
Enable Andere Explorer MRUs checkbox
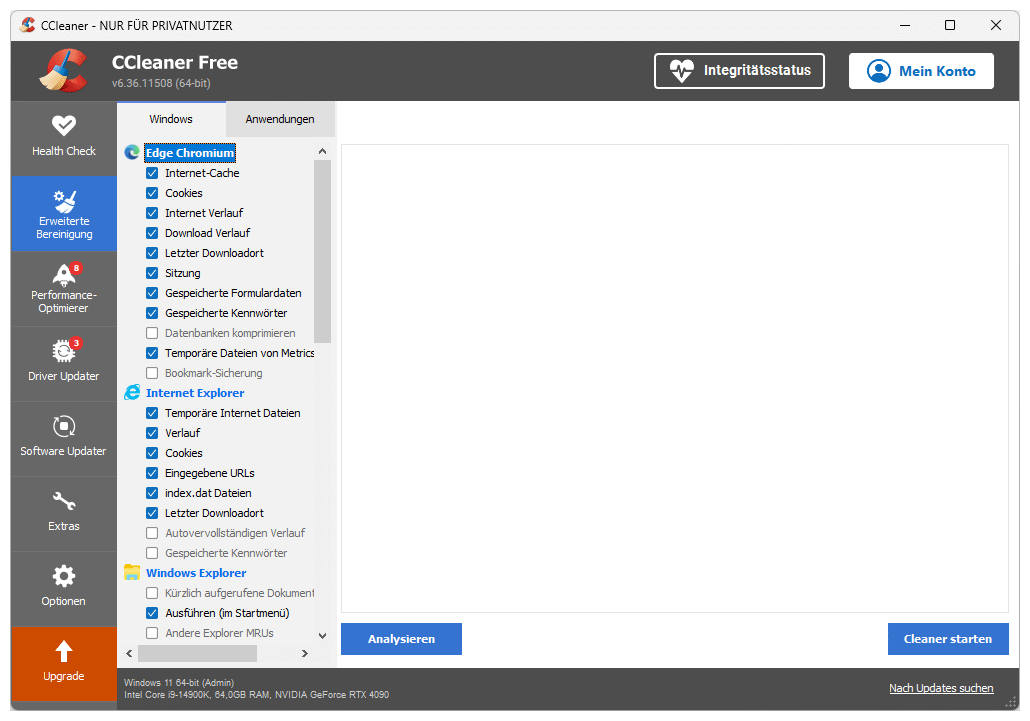pyautogui.click(x=152, y=633)
